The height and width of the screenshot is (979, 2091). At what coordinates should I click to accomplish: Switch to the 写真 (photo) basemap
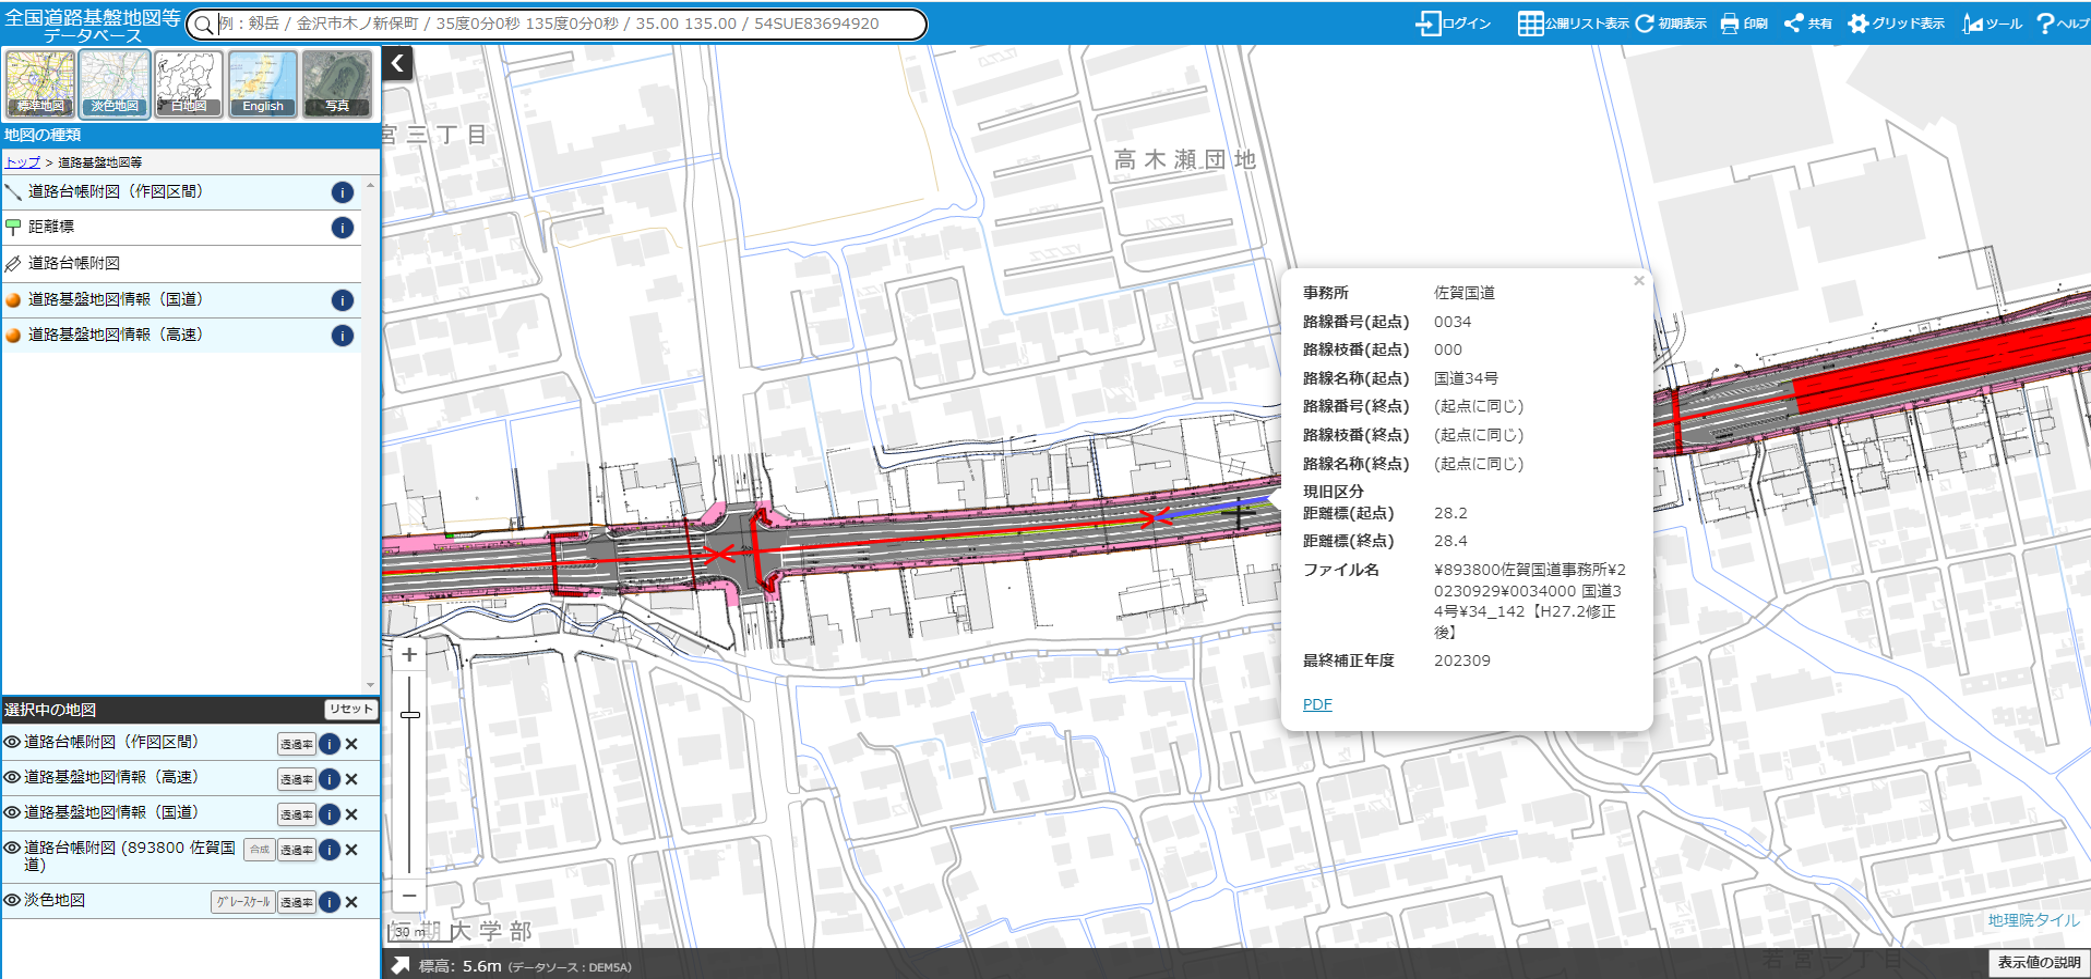[x=338, y=83]
